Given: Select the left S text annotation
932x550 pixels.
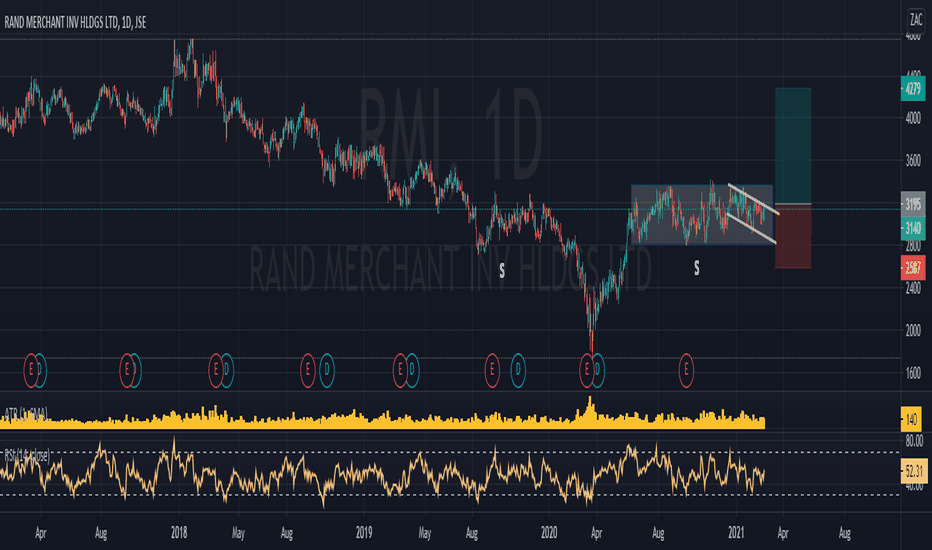Looking at the screenshot, I should coord(502,272).
